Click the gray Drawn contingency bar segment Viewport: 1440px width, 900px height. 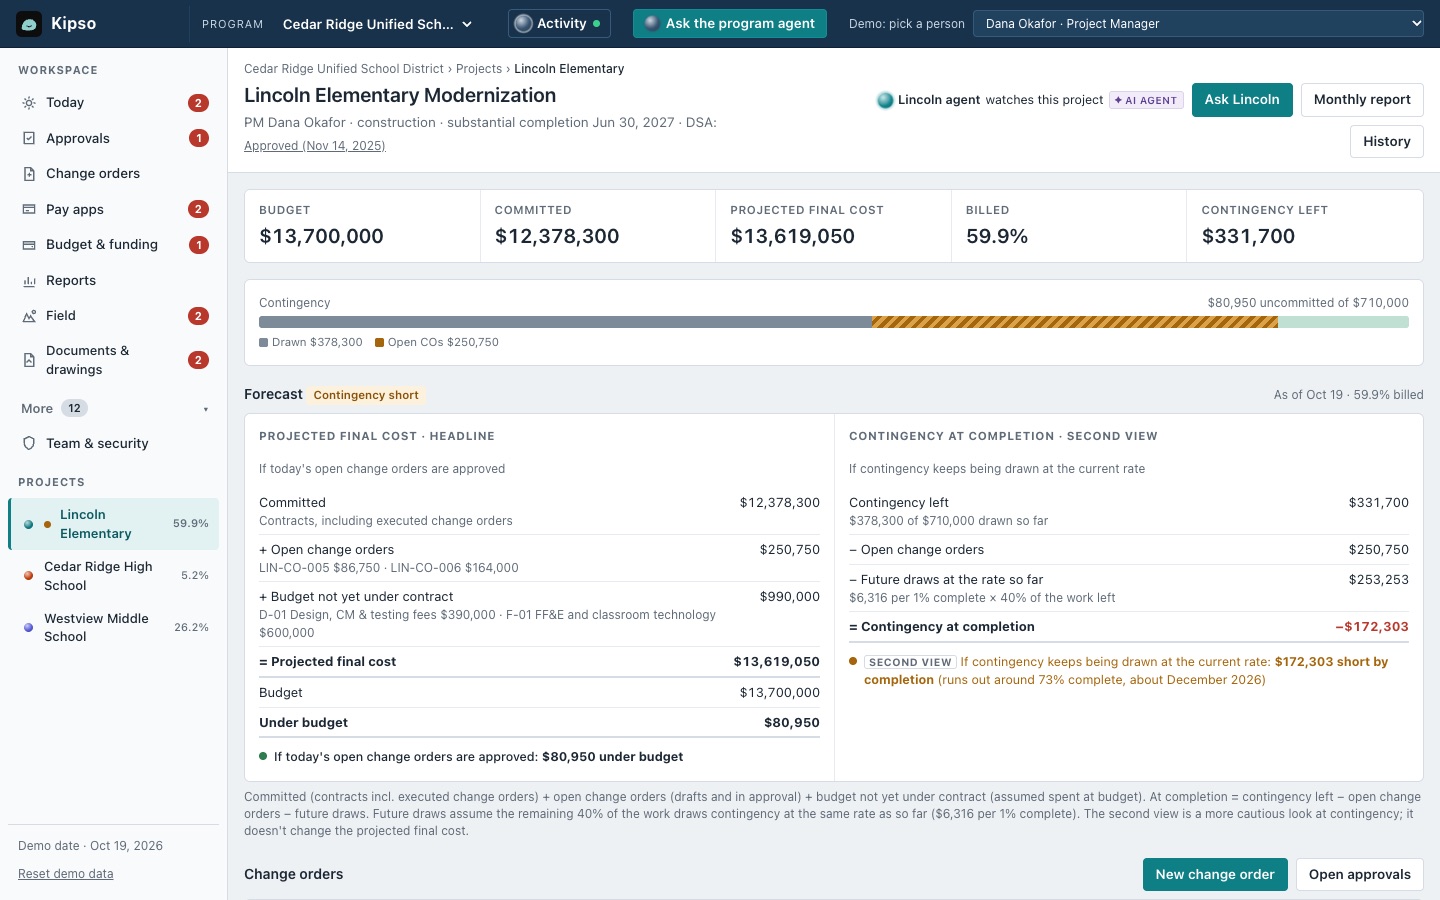pyautogui.click(x=565, y=322)
